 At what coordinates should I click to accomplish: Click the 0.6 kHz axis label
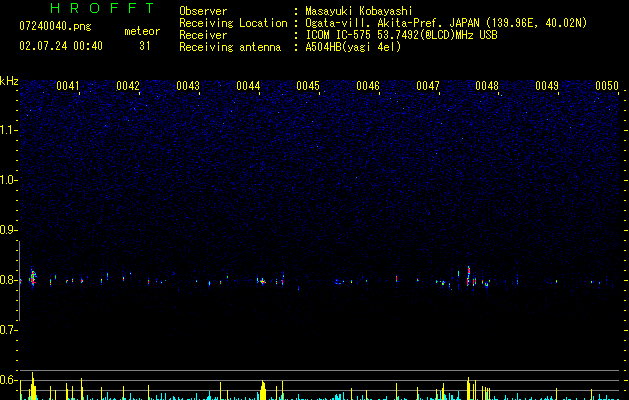pos(8,380)
